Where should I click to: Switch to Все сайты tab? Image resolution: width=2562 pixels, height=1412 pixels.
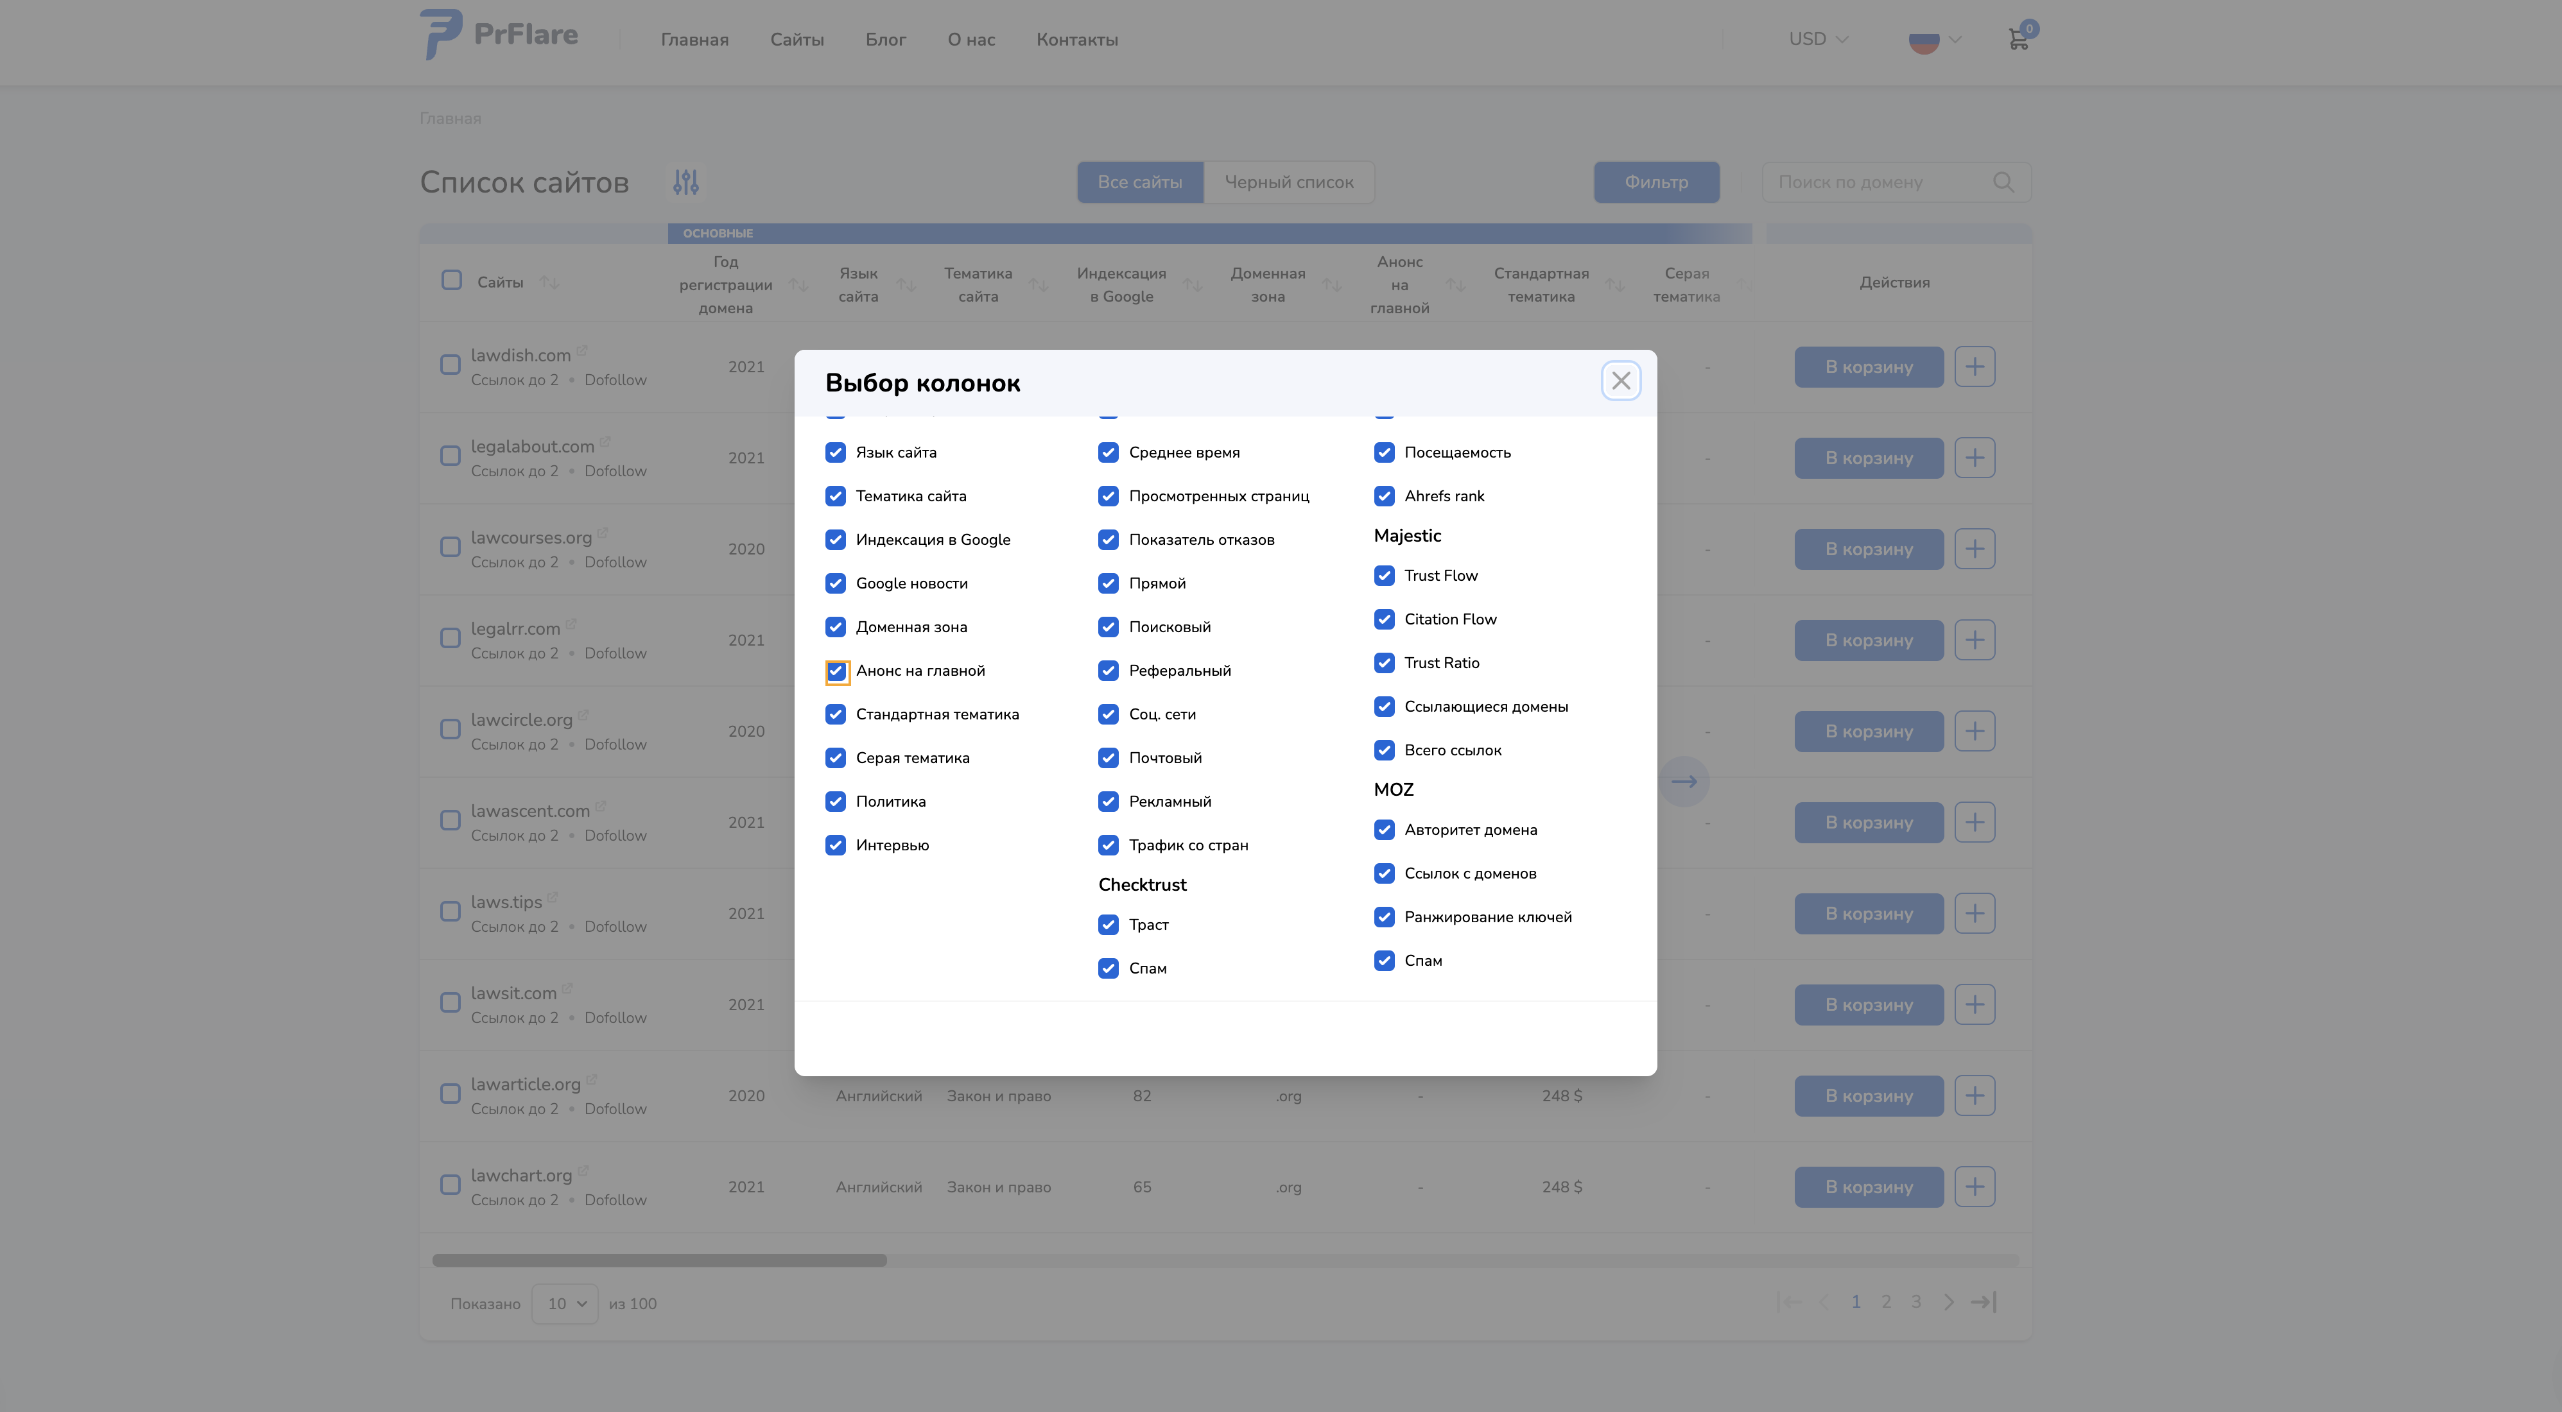coord(1140,182)
